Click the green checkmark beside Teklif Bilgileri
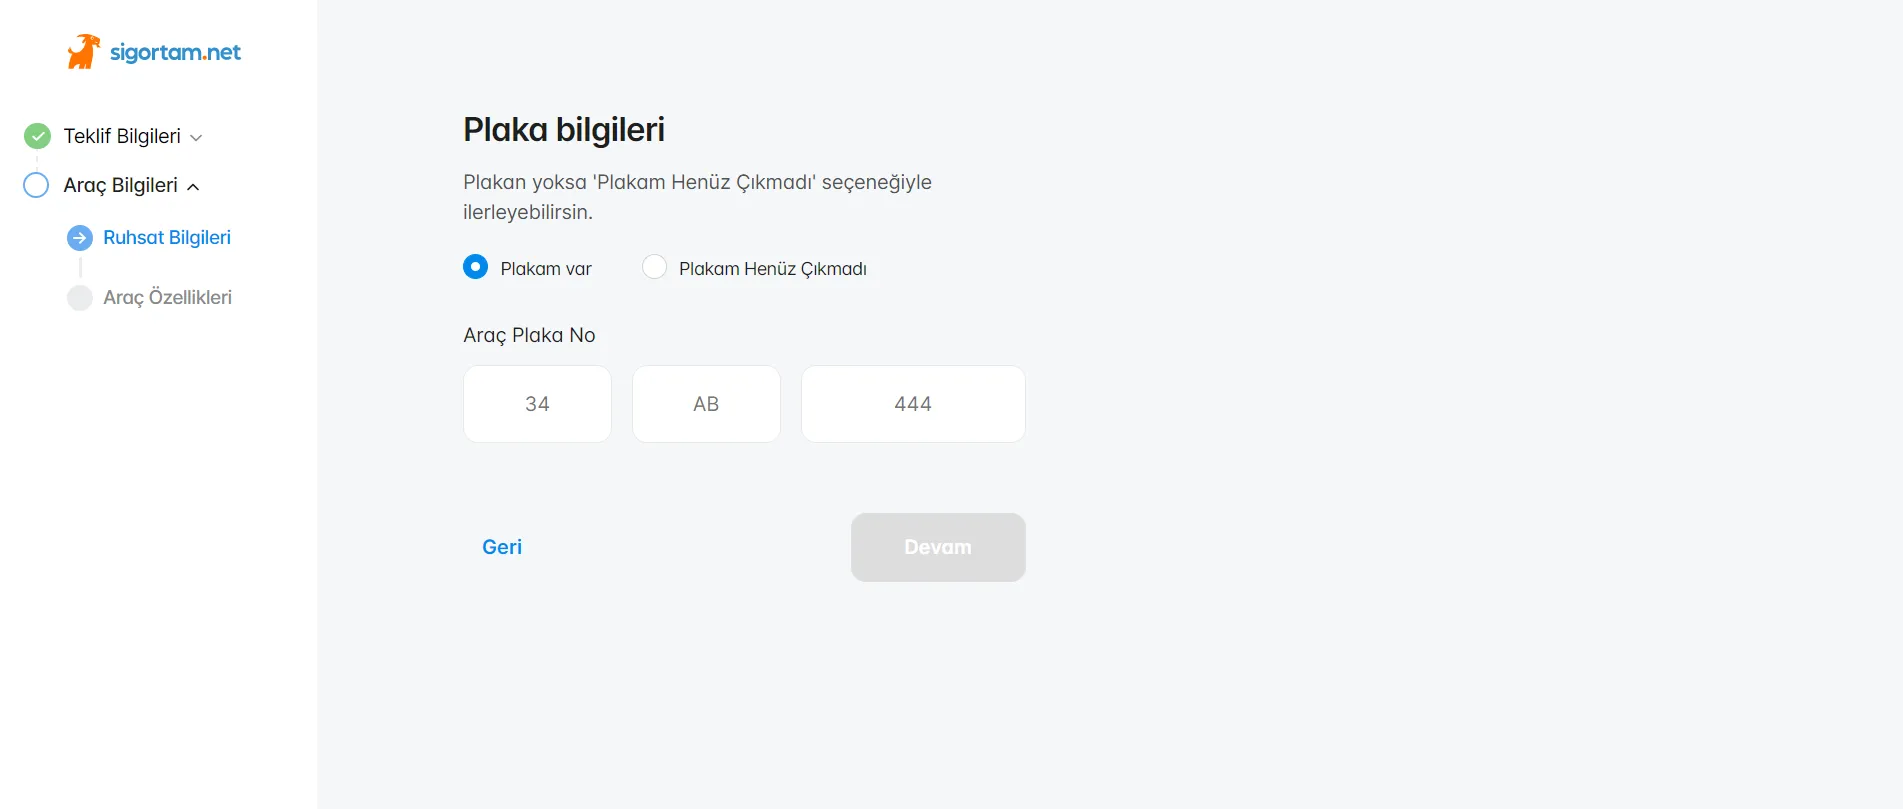Screen dimensions: 1903x809 (x=37, y=136)
